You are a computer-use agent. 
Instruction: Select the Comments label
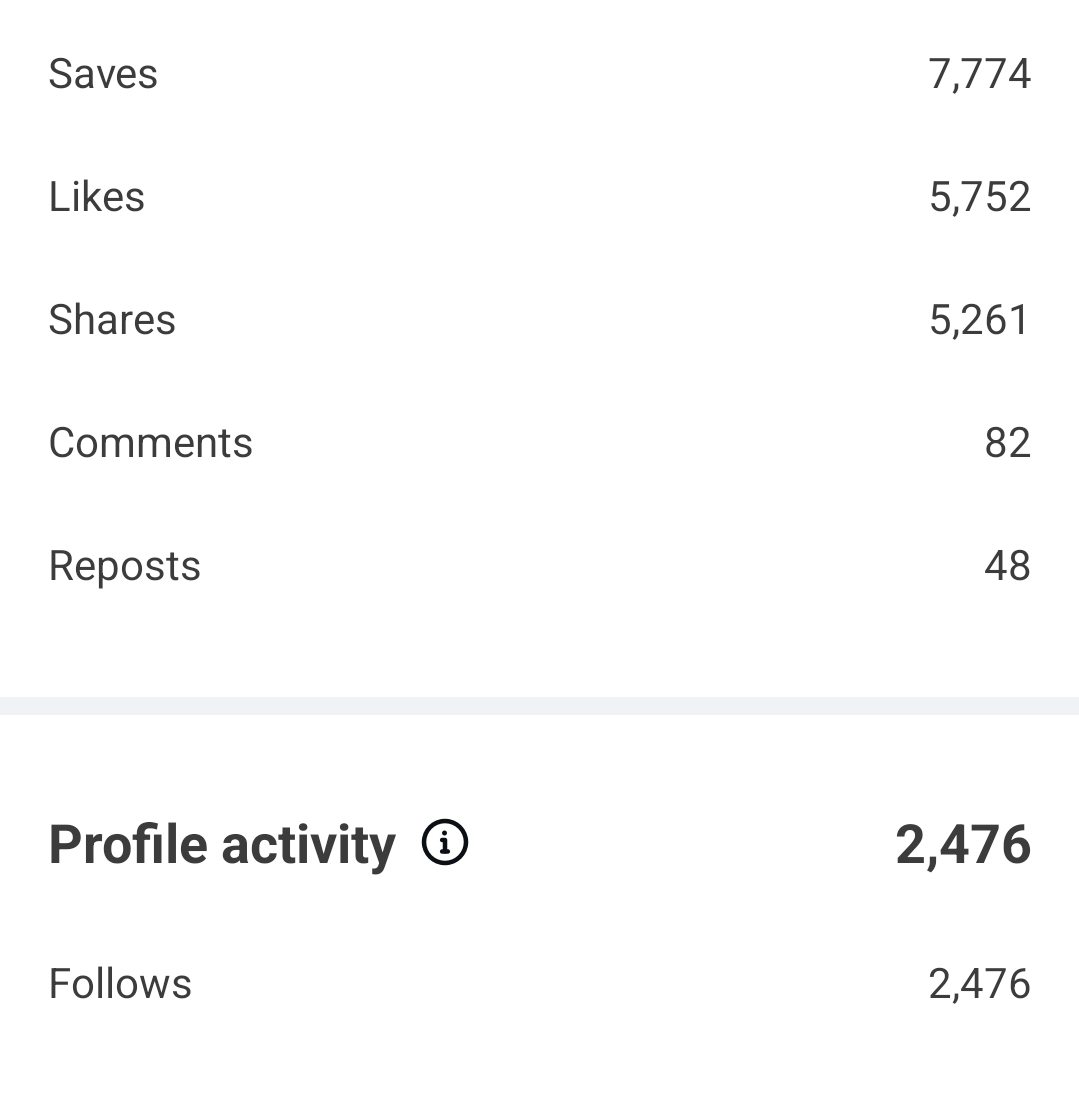tap(151, 443)
